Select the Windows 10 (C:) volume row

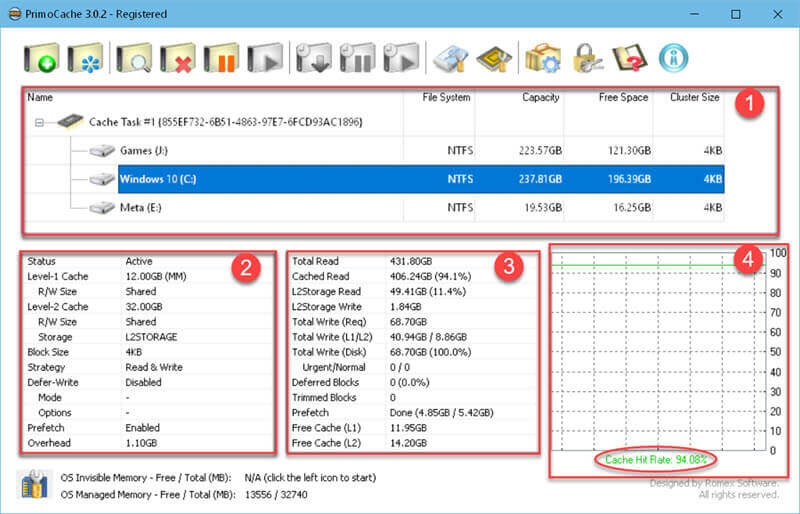pyautogui.click(x=421, y=179)
